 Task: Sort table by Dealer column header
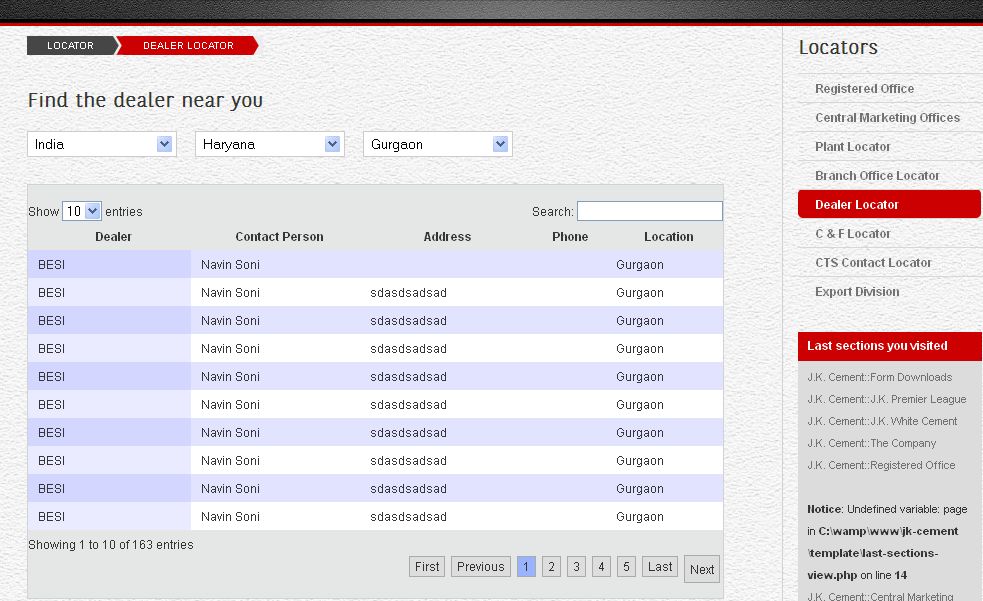coord(113,237)
